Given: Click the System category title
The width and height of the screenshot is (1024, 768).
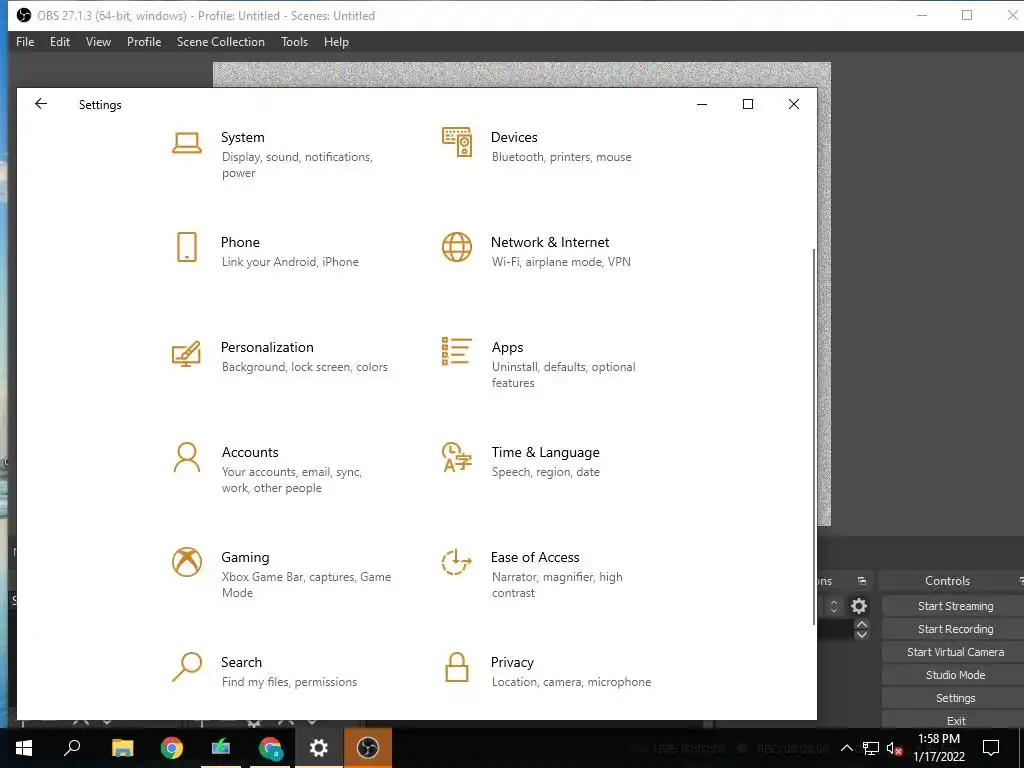Looking at the screenshot, I should point(243,137).
